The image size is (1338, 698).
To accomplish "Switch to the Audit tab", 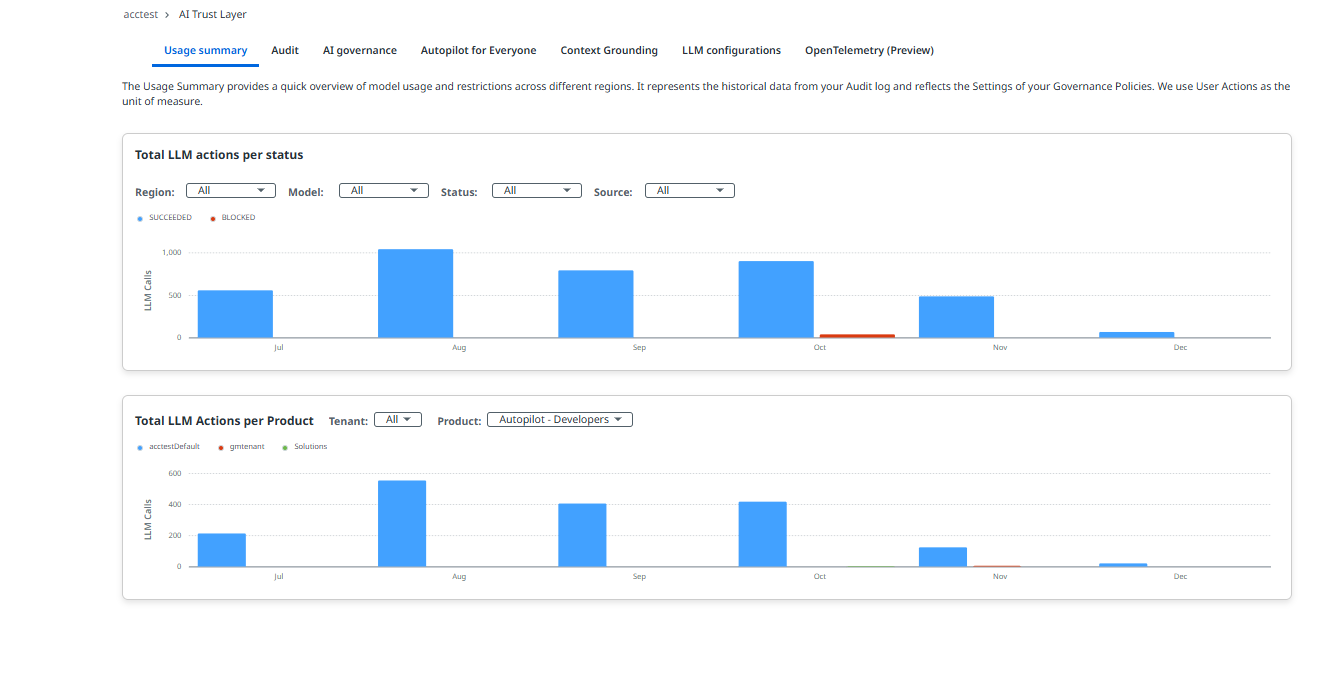I will click(285, 51).
